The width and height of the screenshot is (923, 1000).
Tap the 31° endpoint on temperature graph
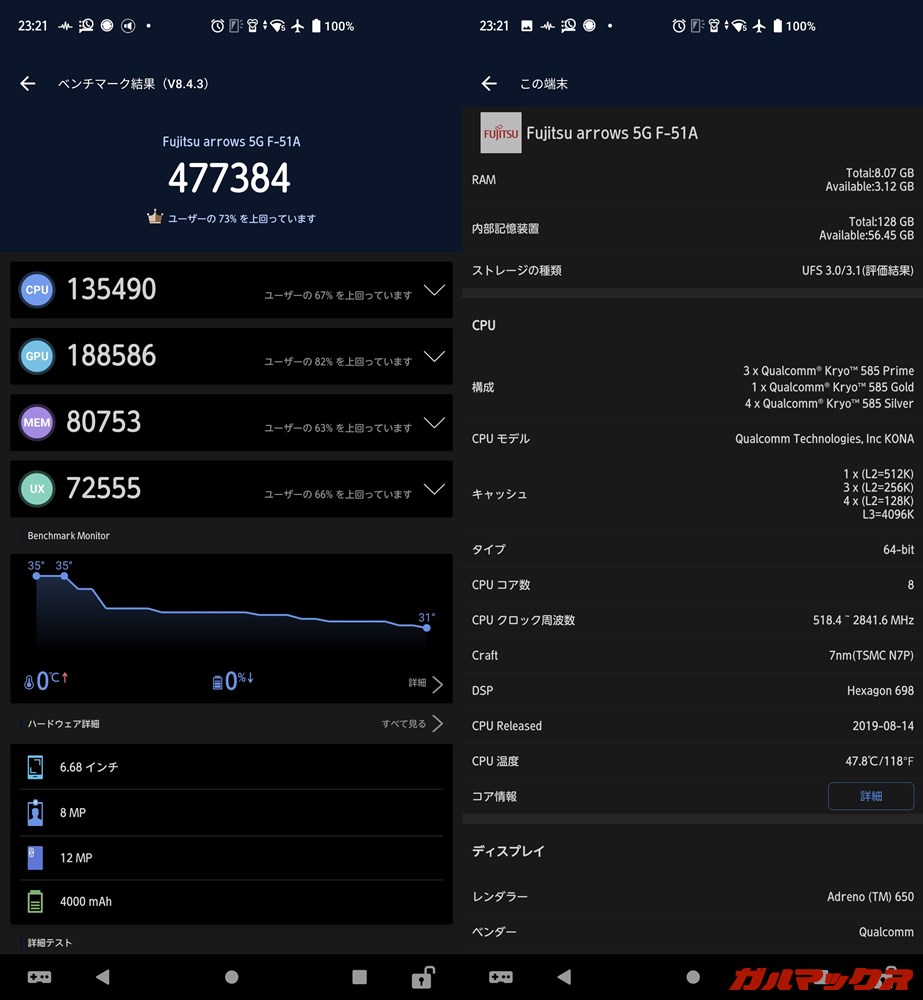click(x=427, y=627)
